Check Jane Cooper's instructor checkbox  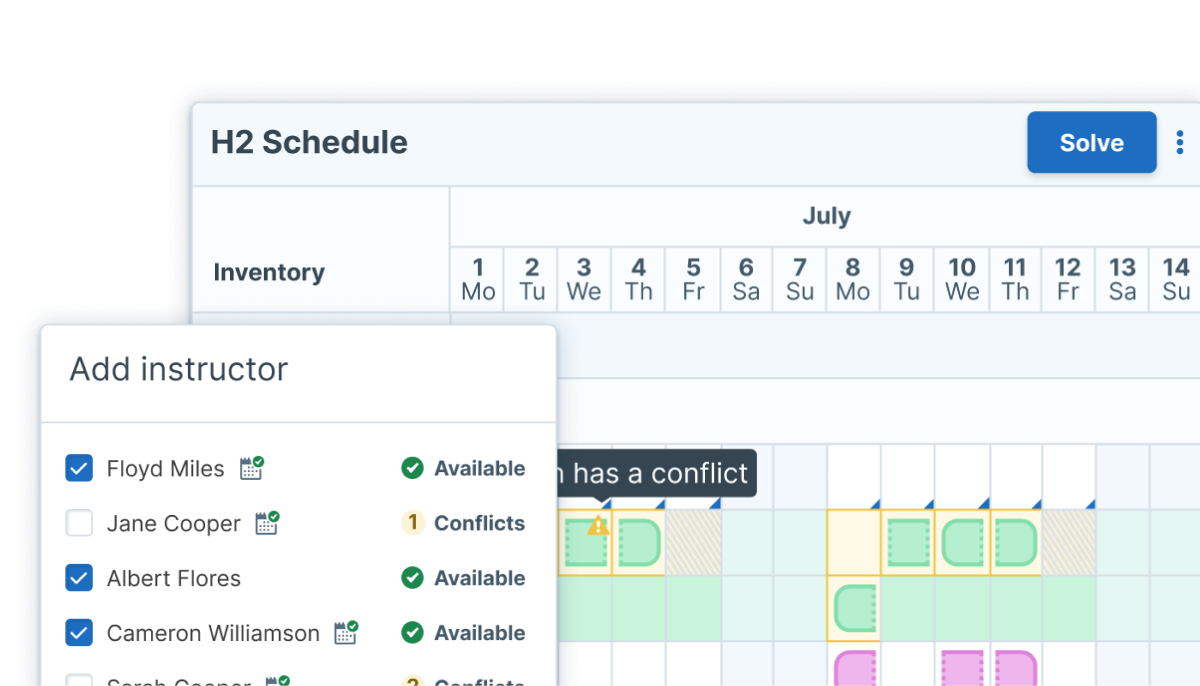79,522
